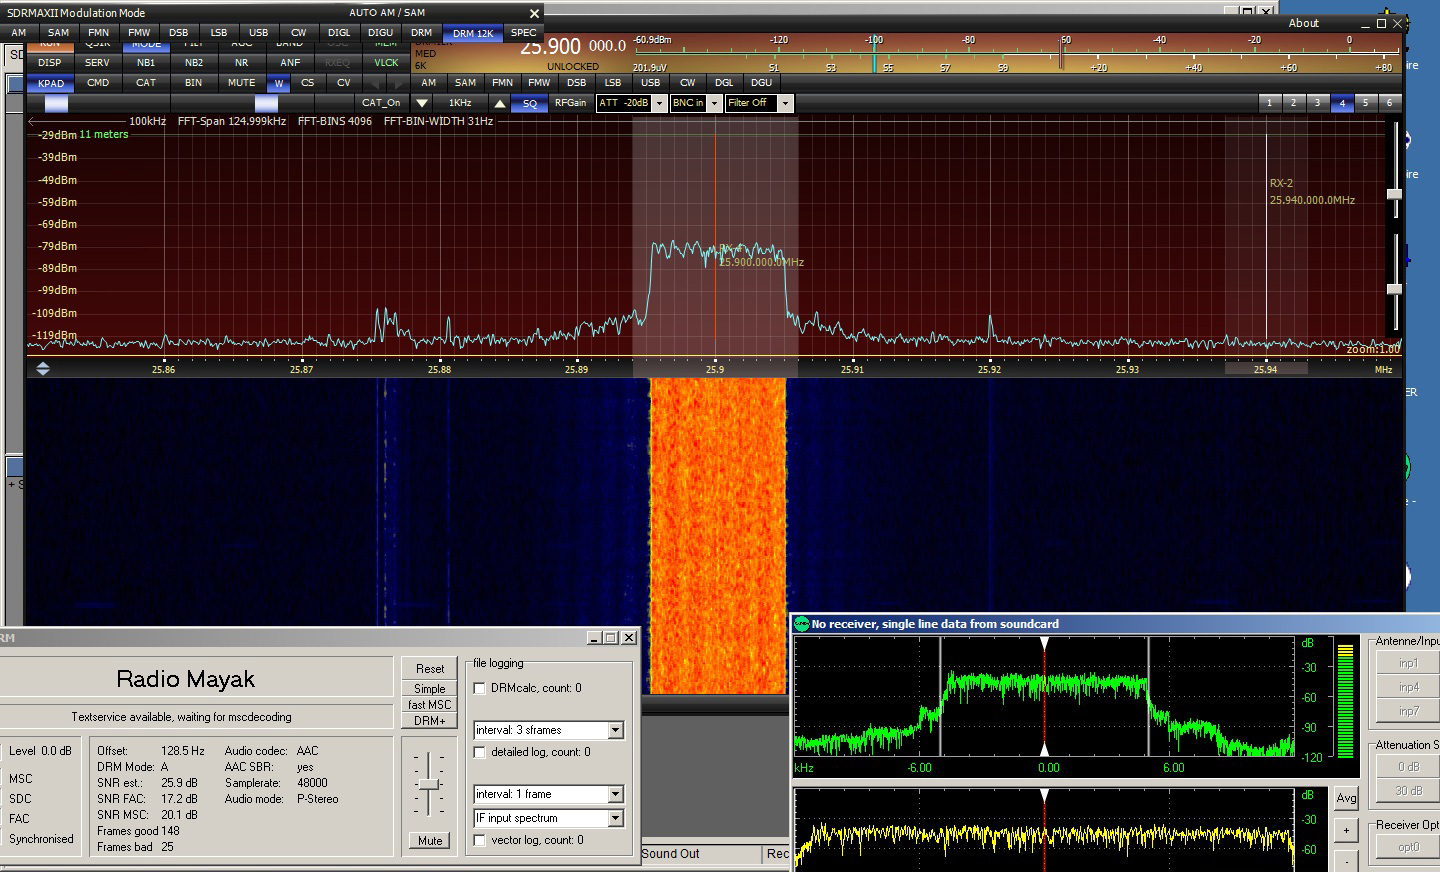Screen dimensions: 1440x872
Task: Adjust the DRM volume slider above Mute
Action: point(429,785)
